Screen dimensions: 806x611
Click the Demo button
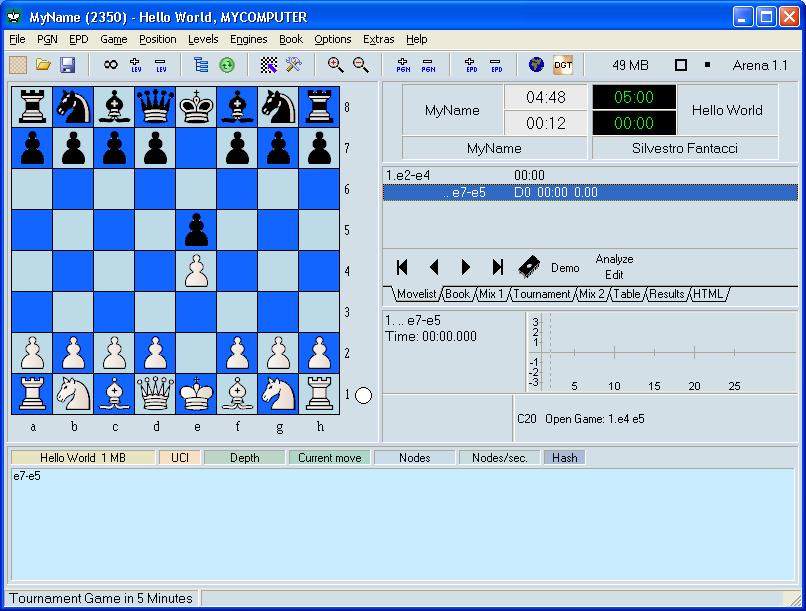click(565, 268)
